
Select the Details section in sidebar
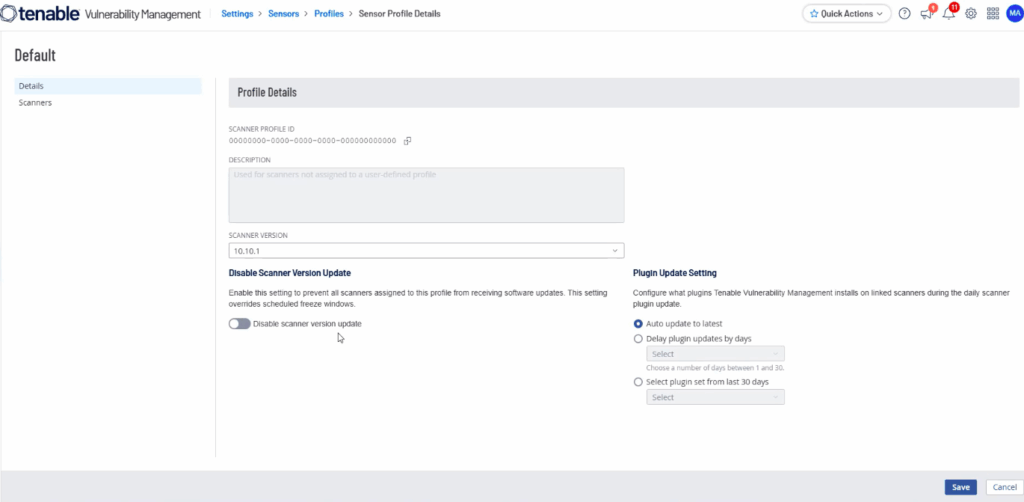31,86
